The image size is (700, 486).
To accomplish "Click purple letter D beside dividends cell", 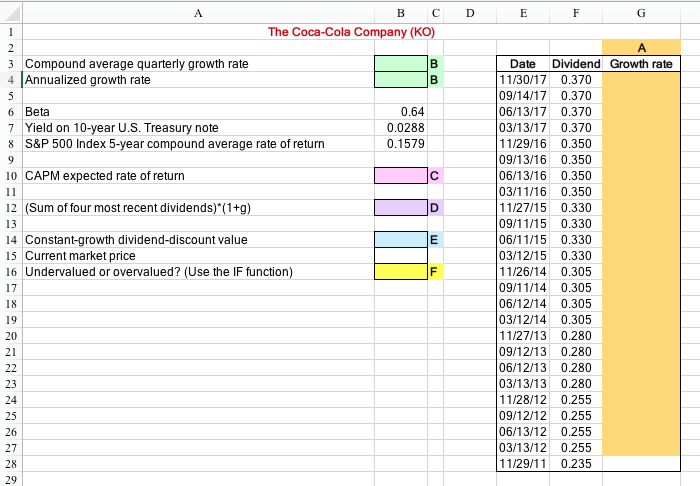I will point(434,208).
